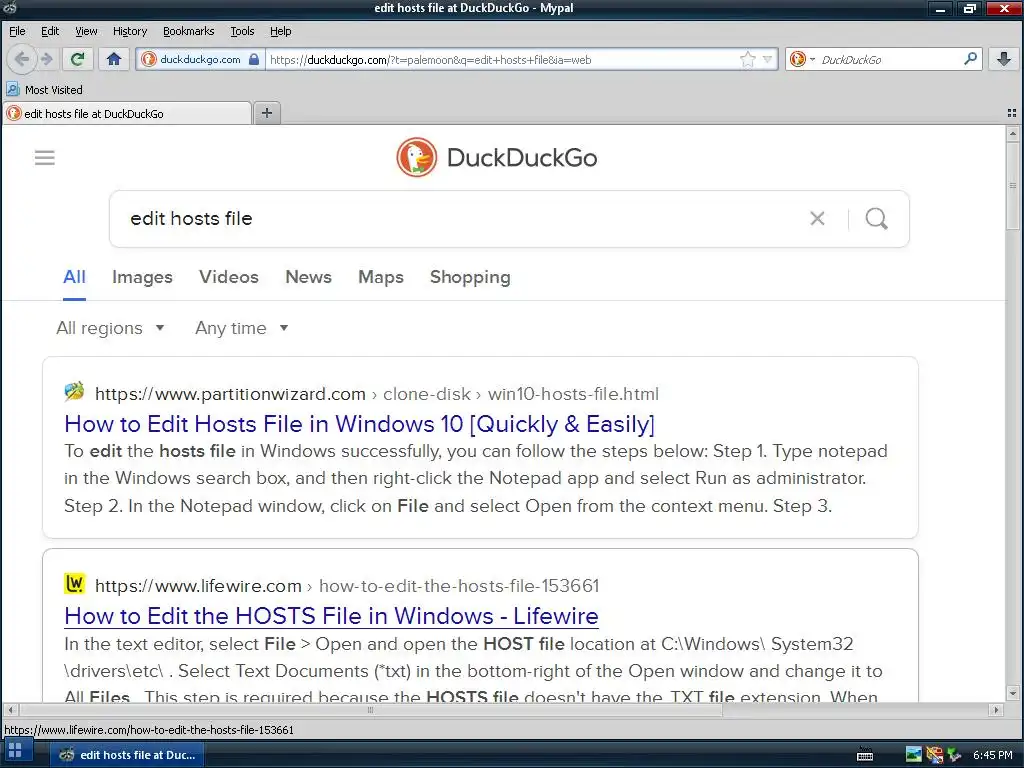Select the All results tab

click(x=74, y=277)
